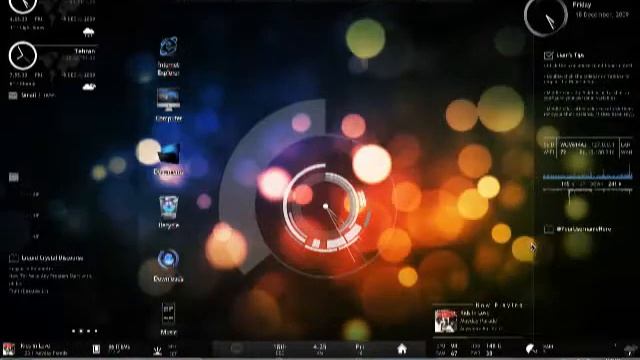
Task: Click the moon weather icon in bottom bar
Action: pos(531,349)
